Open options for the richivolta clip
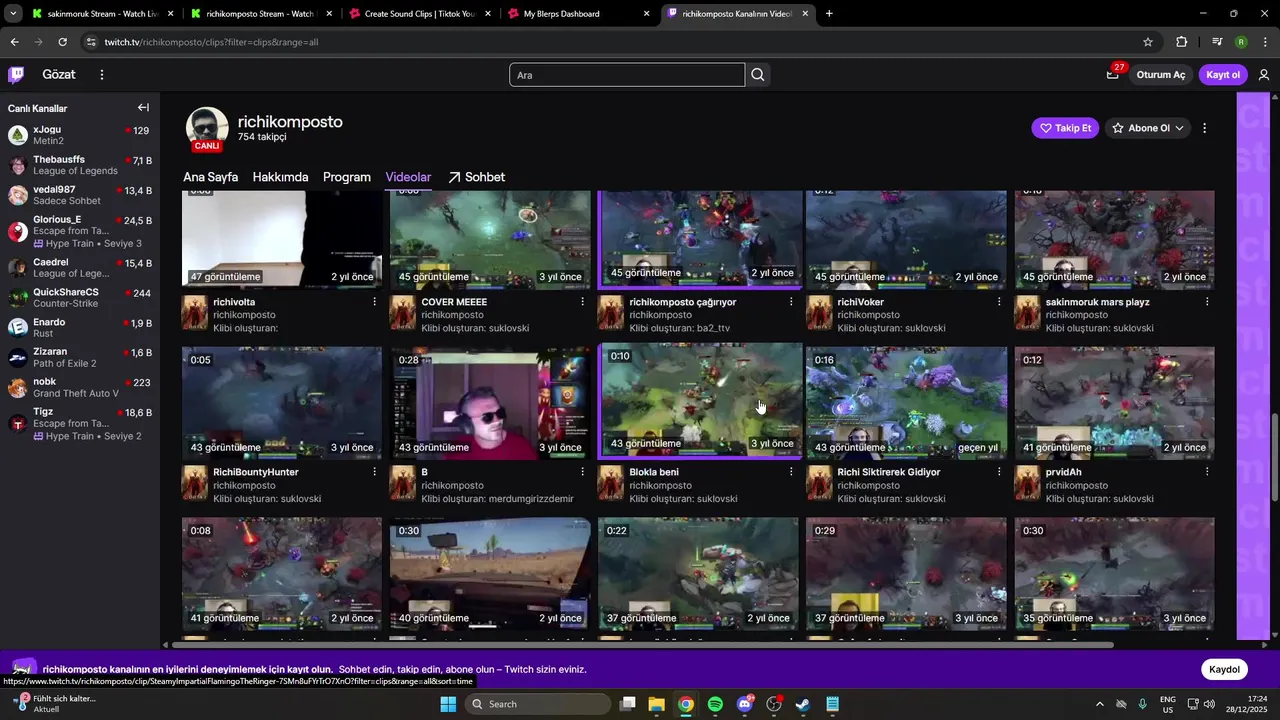Viewport: 1280px width, 720px height. pyautogui.click(x=375, y=302)
